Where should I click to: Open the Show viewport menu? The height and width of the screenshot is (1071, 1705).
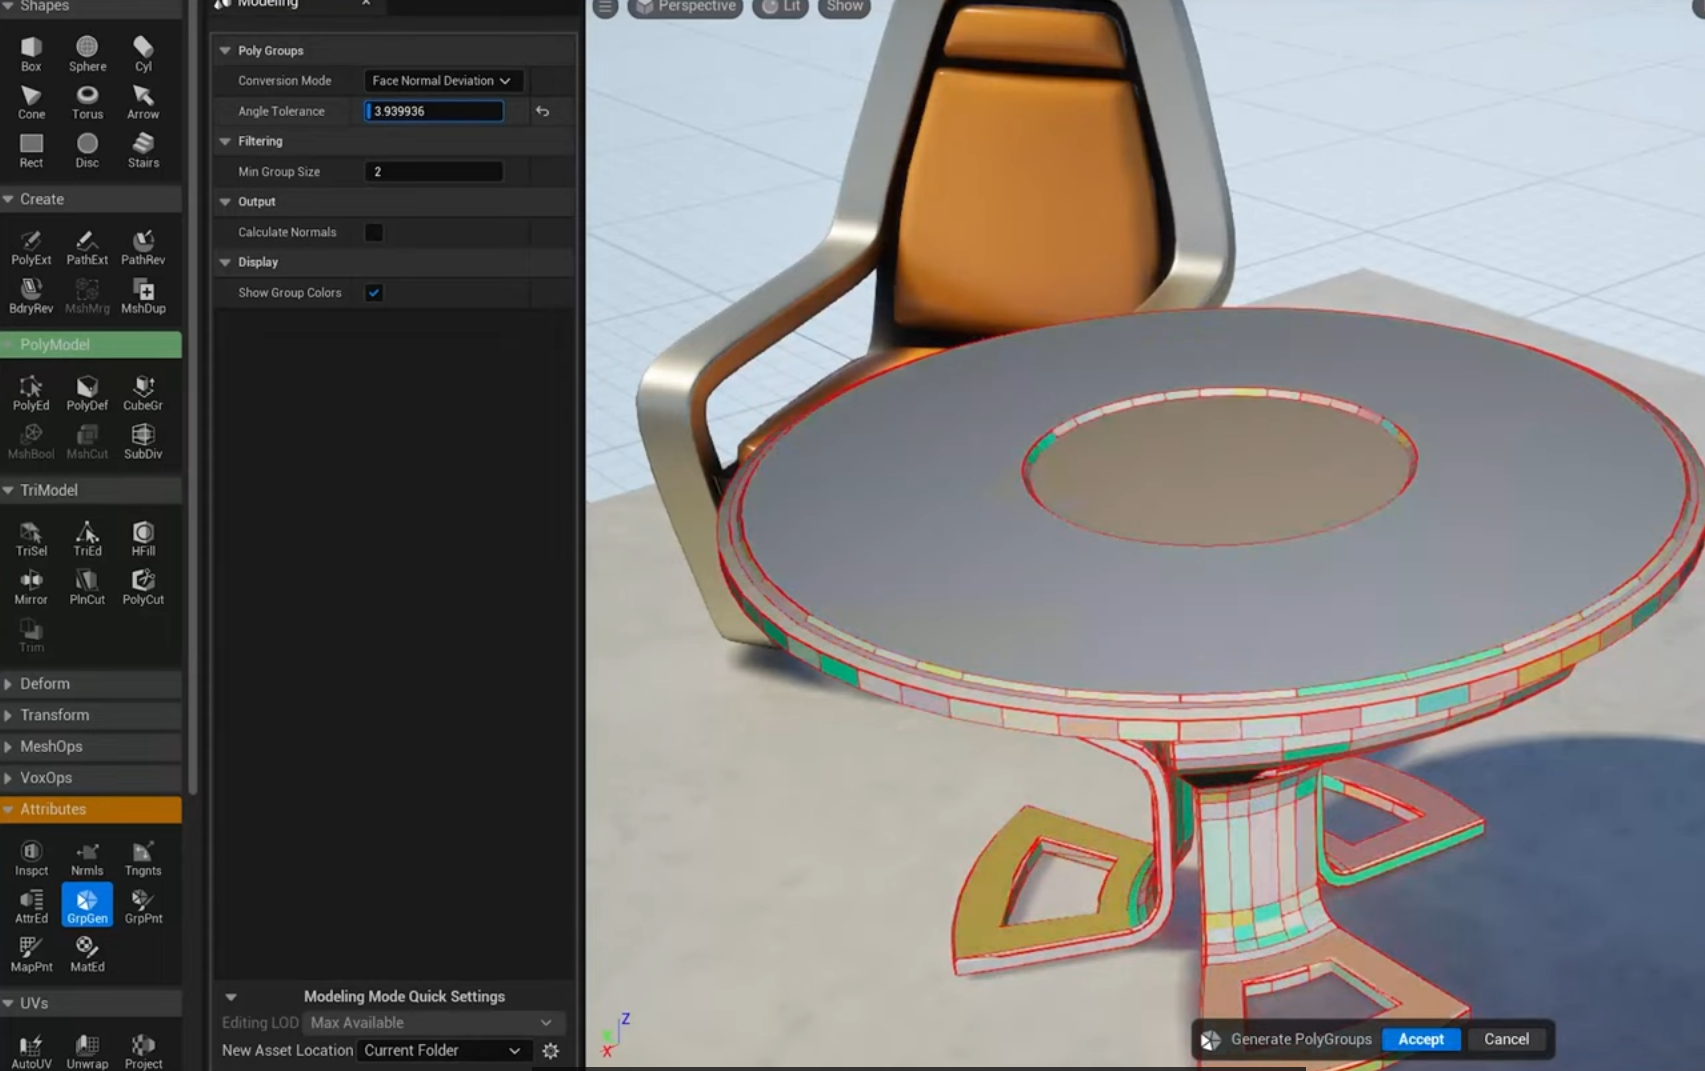coord(844,7)
